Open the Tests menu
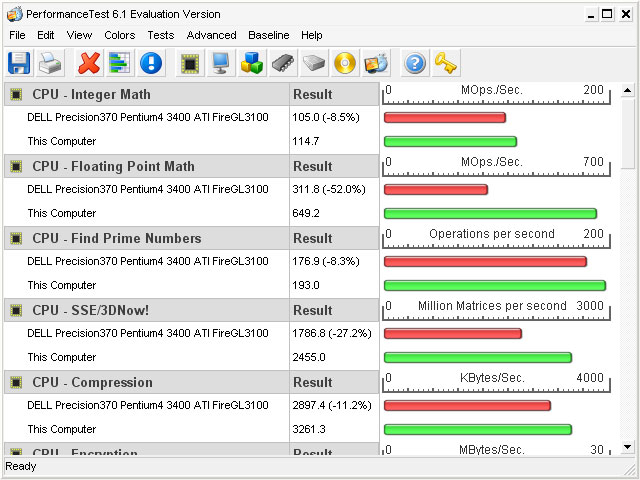 [x=161, y=35]
